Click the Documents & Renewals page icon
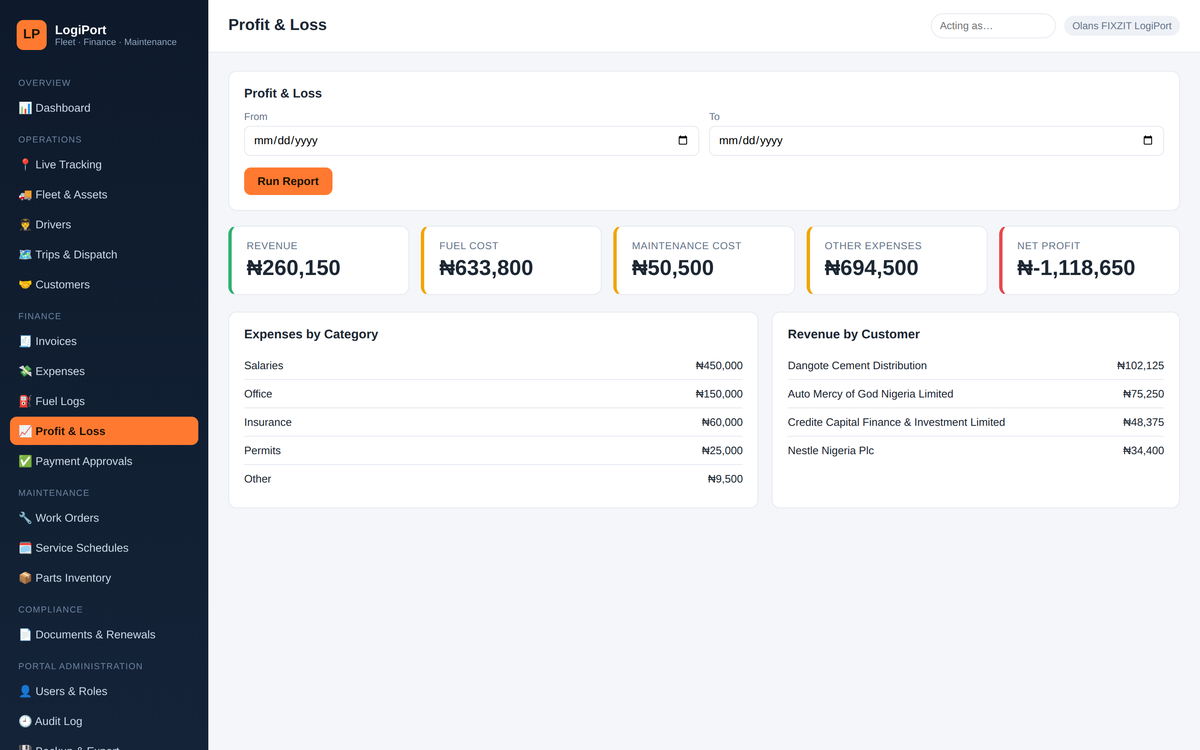This screenshot has width=1200, height=750. pyautogui.click(x=25, y=635)
